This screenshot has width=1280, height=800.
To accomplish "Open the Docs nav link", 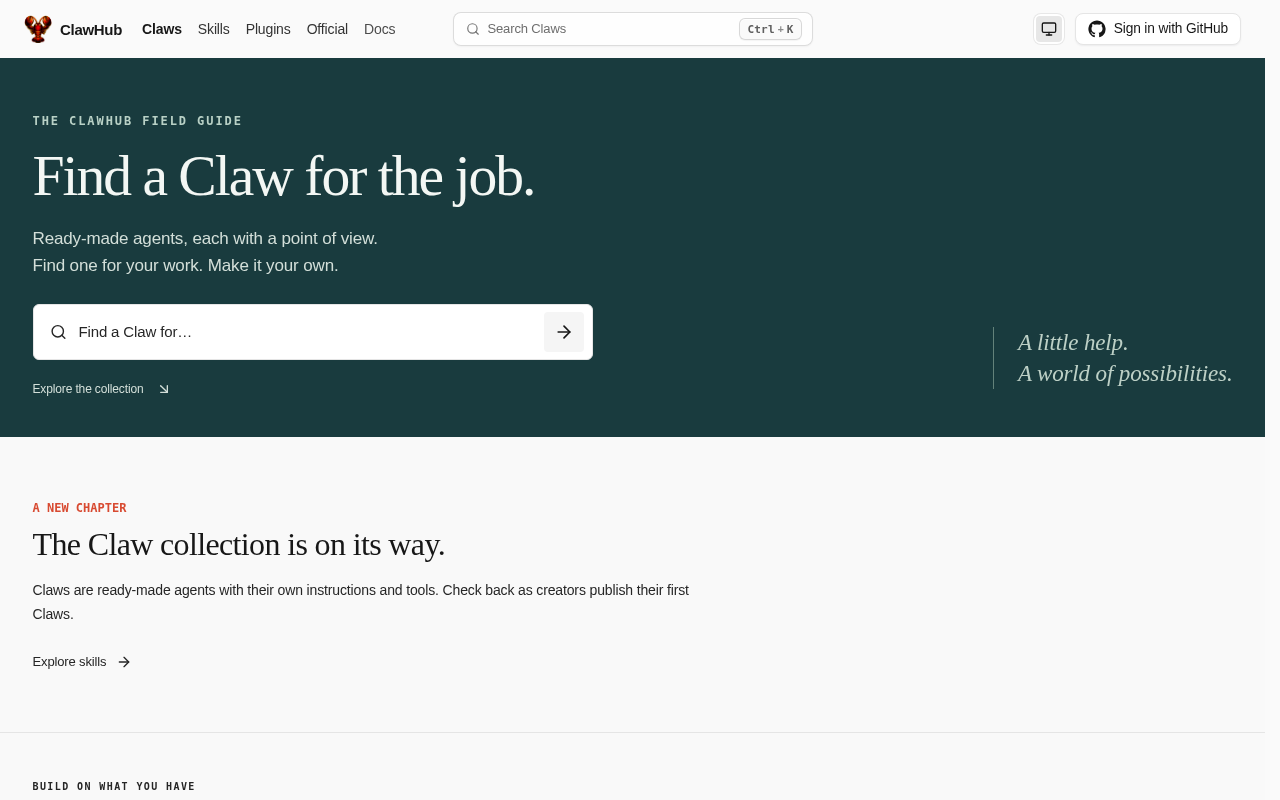I will coord(380,29).
